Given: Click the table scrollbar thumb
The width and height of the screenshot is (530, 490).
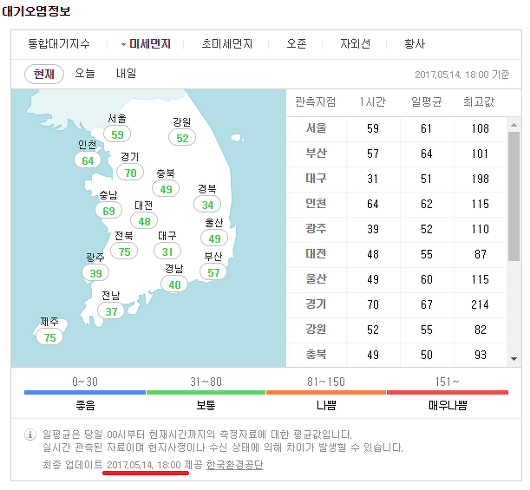Looking at the screenshot, I should pos(514,196).
